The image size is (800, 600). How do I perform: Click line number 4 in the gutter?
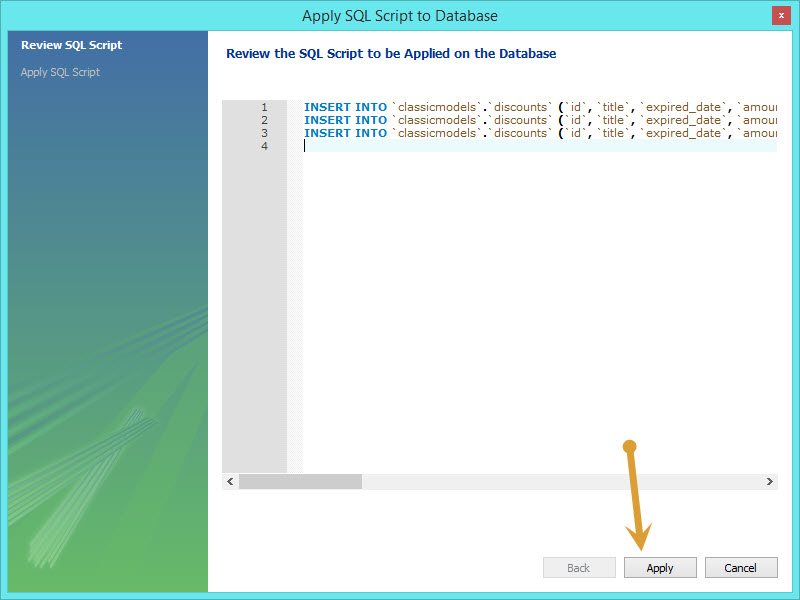pyautogui.click(x=264, y=146)
